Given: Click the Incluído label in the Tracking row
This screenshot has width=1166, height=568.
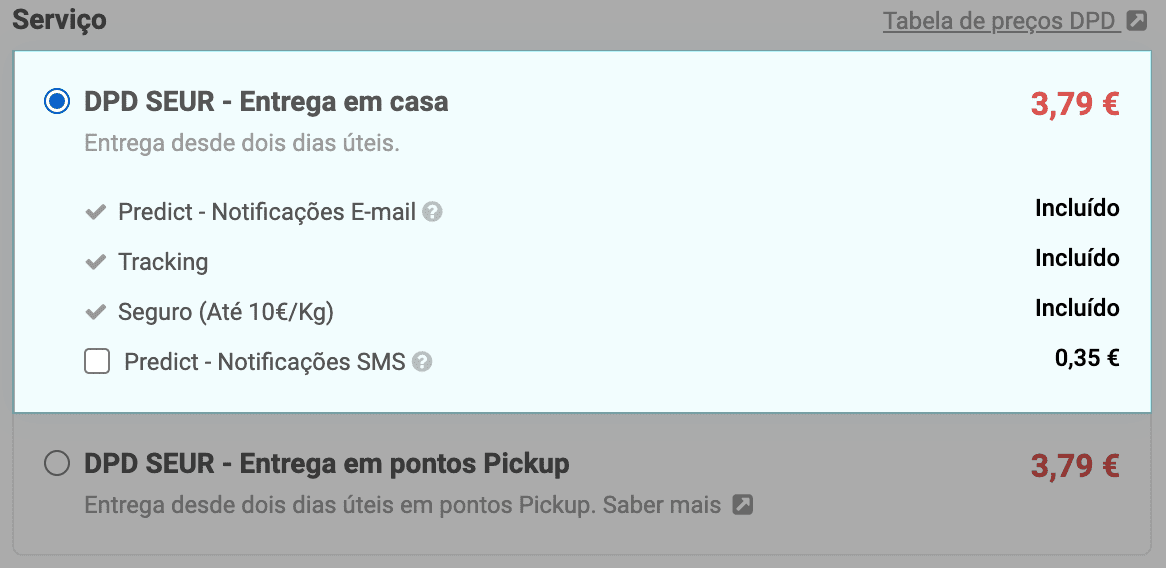Looking at the screenshot, I should (1077, 258).
